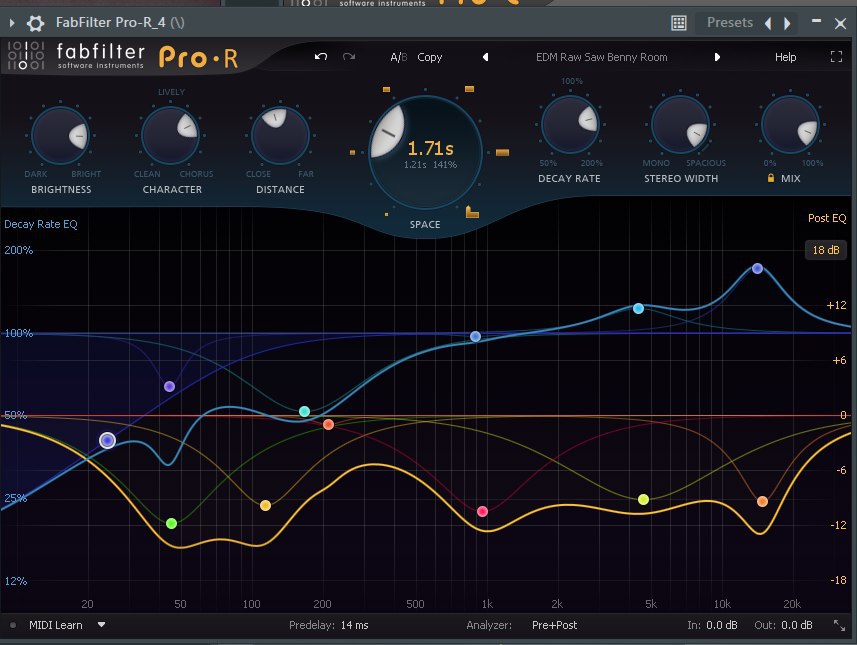The image size is (857, 645).
Task: Select the violet decay EQ band near 15k
Action: pos(758,268)
